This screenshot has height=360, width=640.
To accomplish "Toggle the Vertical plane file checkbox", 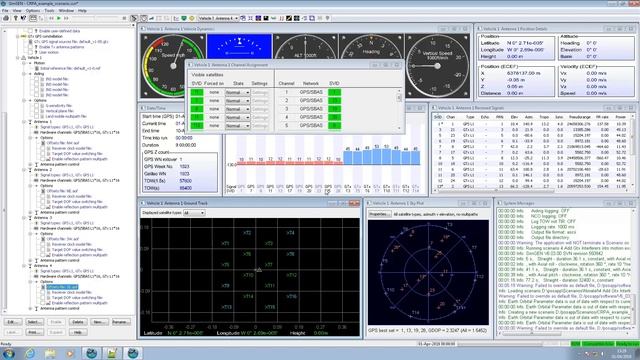I will click(x=36, y=111).
